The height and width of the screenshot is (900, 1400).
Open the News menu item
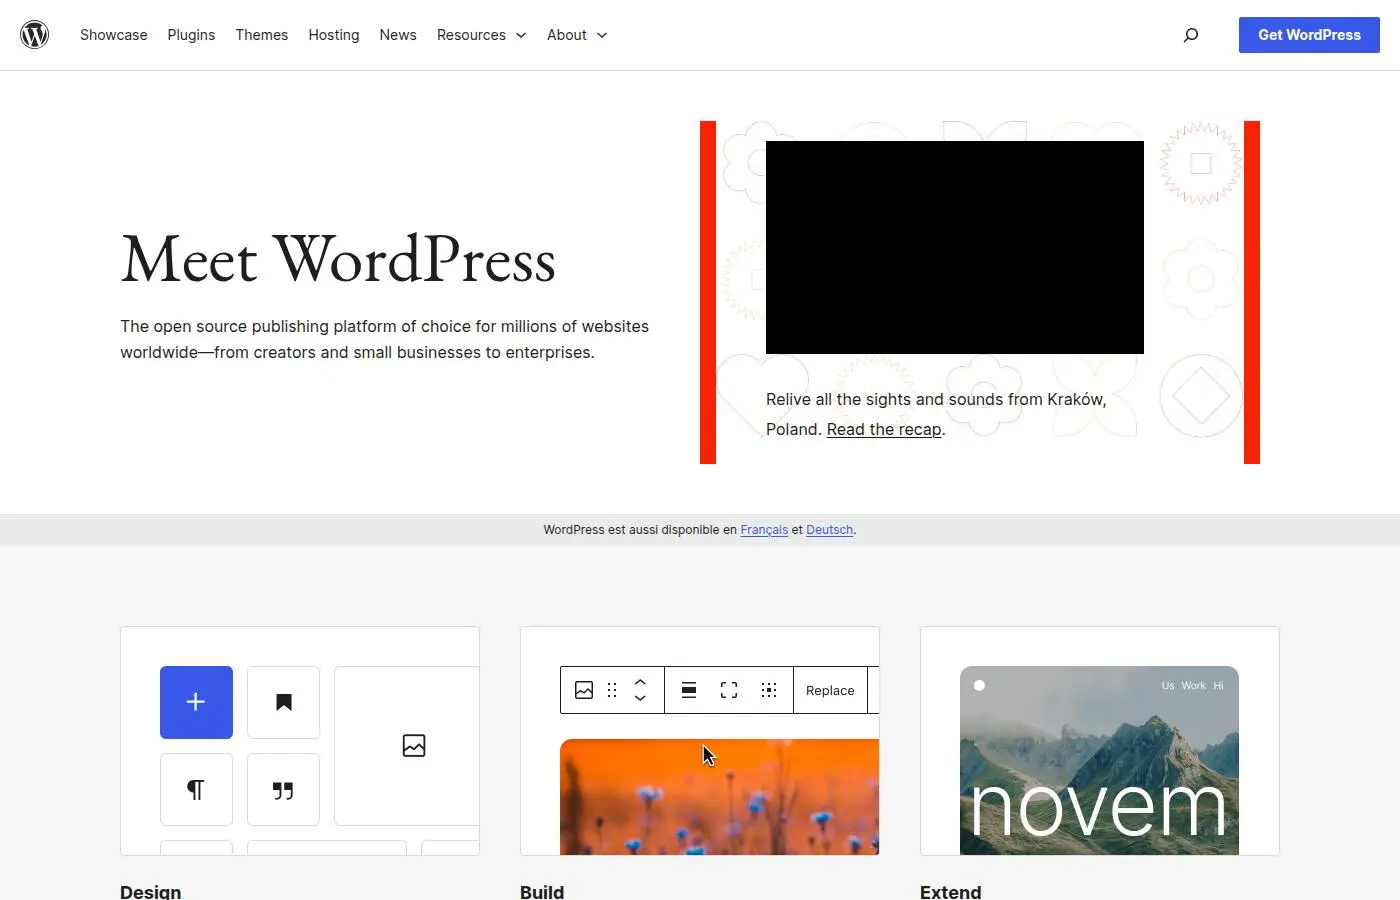point(398,35)
